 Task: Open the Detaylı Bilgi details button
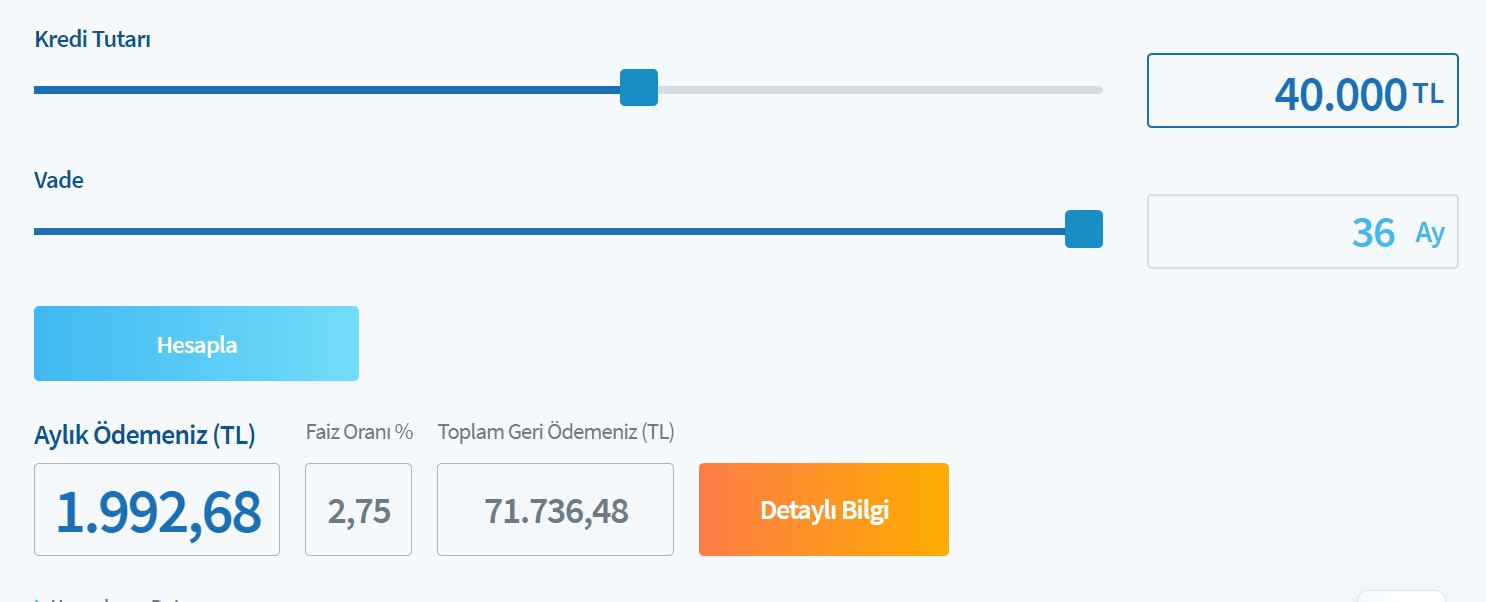coord(824,510)
